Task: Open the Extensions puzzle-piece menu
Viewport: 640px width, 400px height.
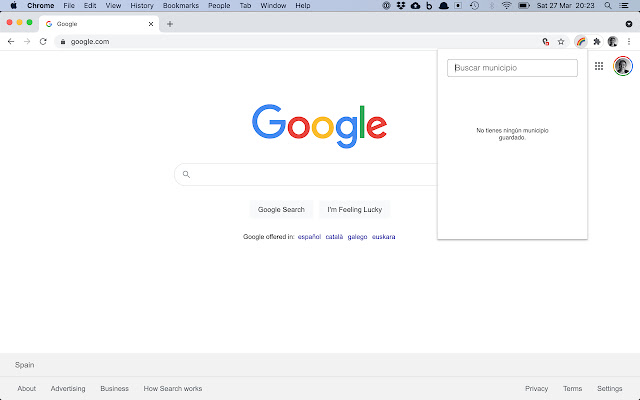Action: (x=597, y=42)
